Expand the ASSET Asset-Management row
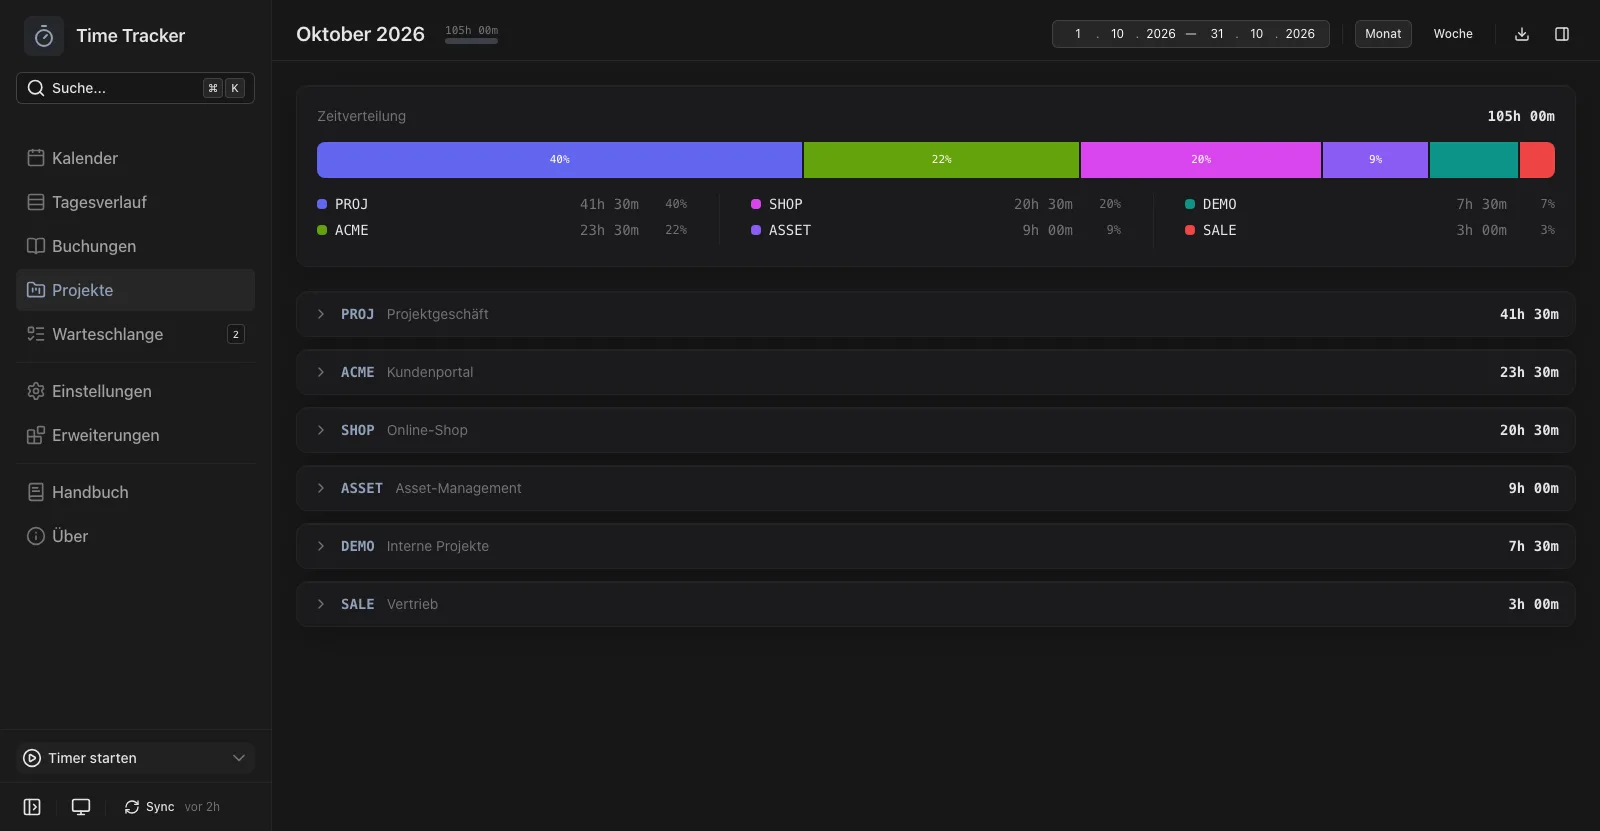 pyautogui.click(x=935, y=488)
